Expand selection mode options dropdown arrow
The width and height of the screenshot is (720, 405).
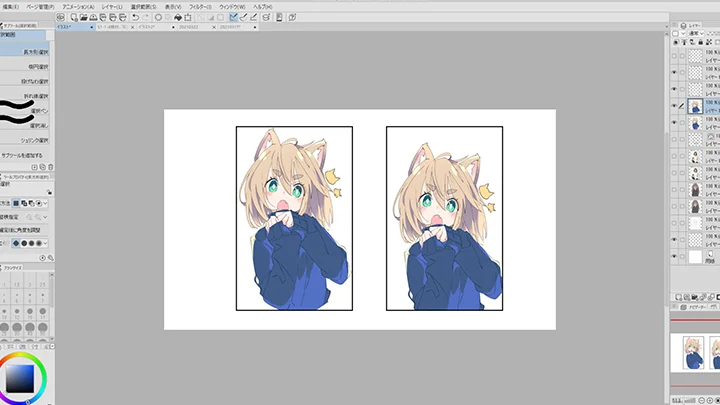pos(45,203)
